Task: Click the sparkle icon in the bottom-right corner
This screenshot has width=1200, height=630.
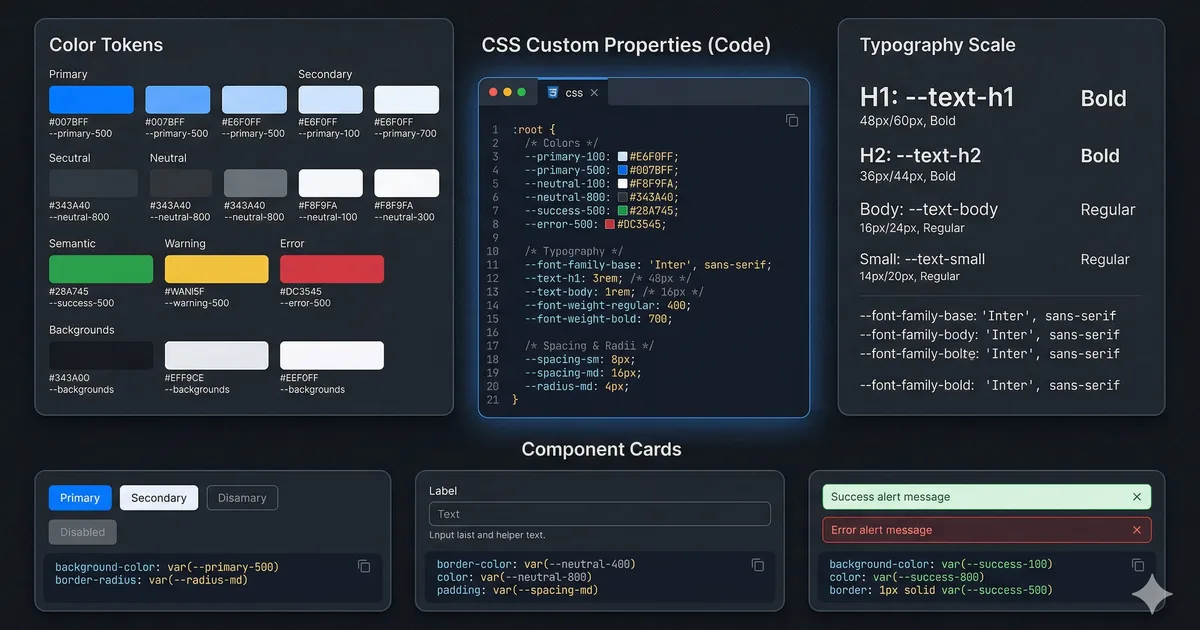Action: (x=1152, y=594)
